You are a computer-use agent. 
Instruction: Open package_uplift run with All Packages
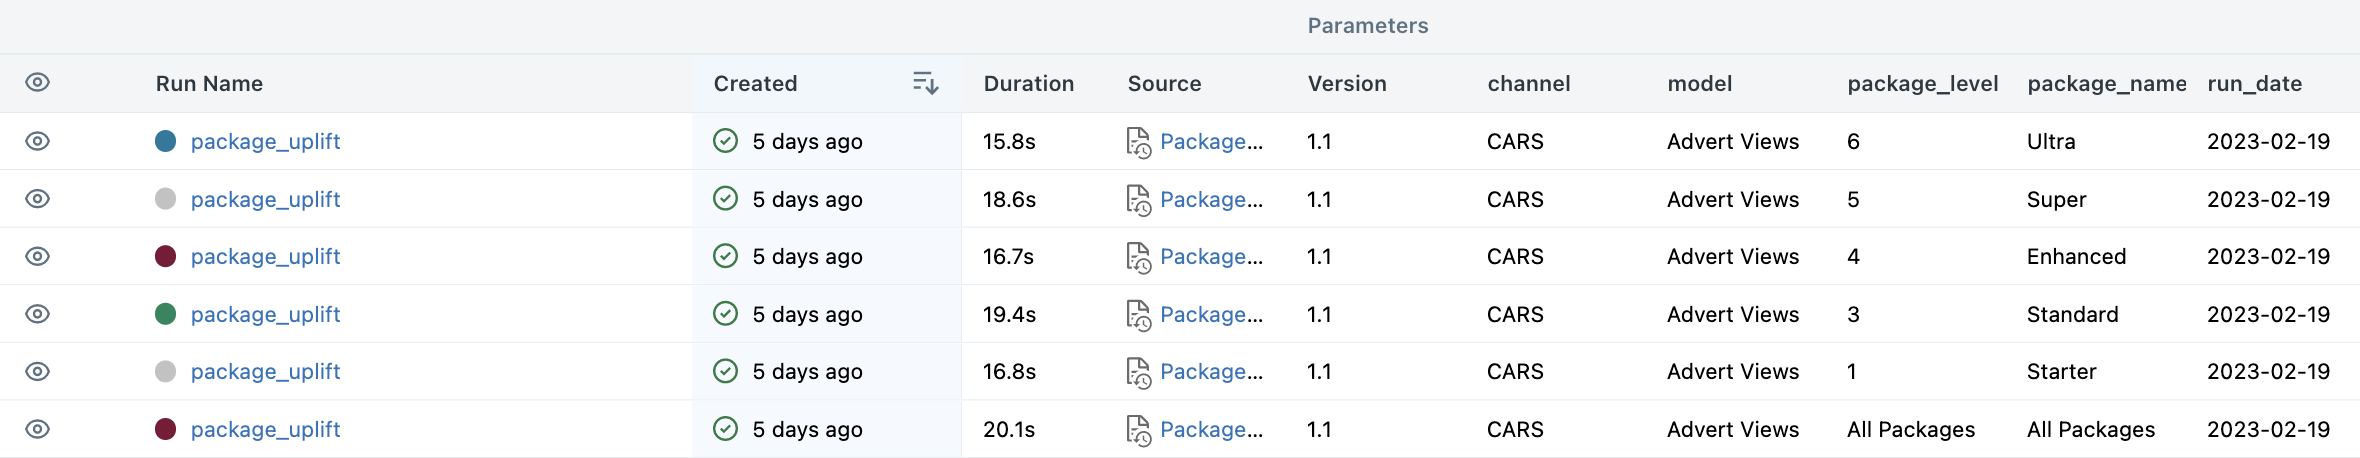[x=265, y=430]
